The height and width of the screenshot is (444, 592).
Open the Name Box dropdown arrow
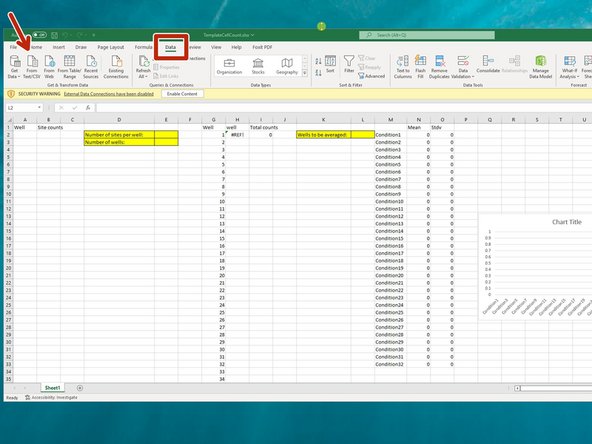pyautogui.click(x=39, y=108)
